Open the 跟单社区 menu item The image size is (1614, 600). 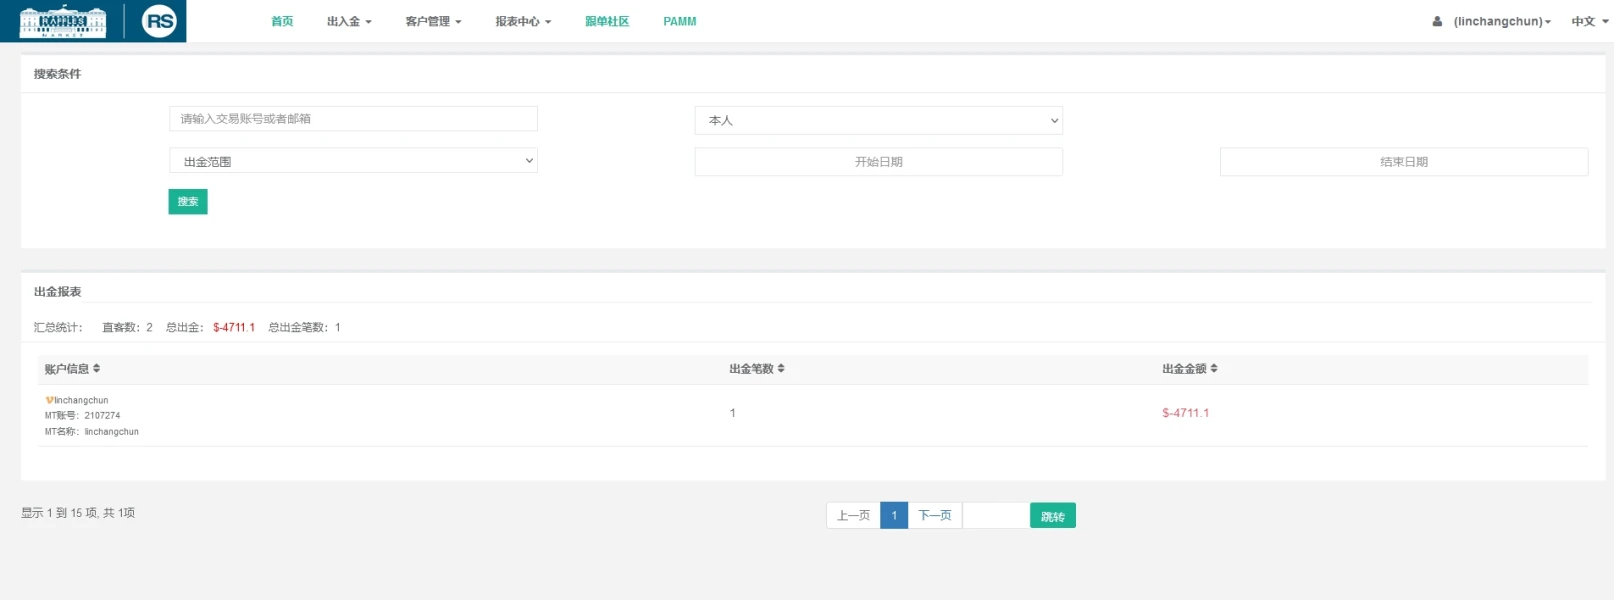607,21
